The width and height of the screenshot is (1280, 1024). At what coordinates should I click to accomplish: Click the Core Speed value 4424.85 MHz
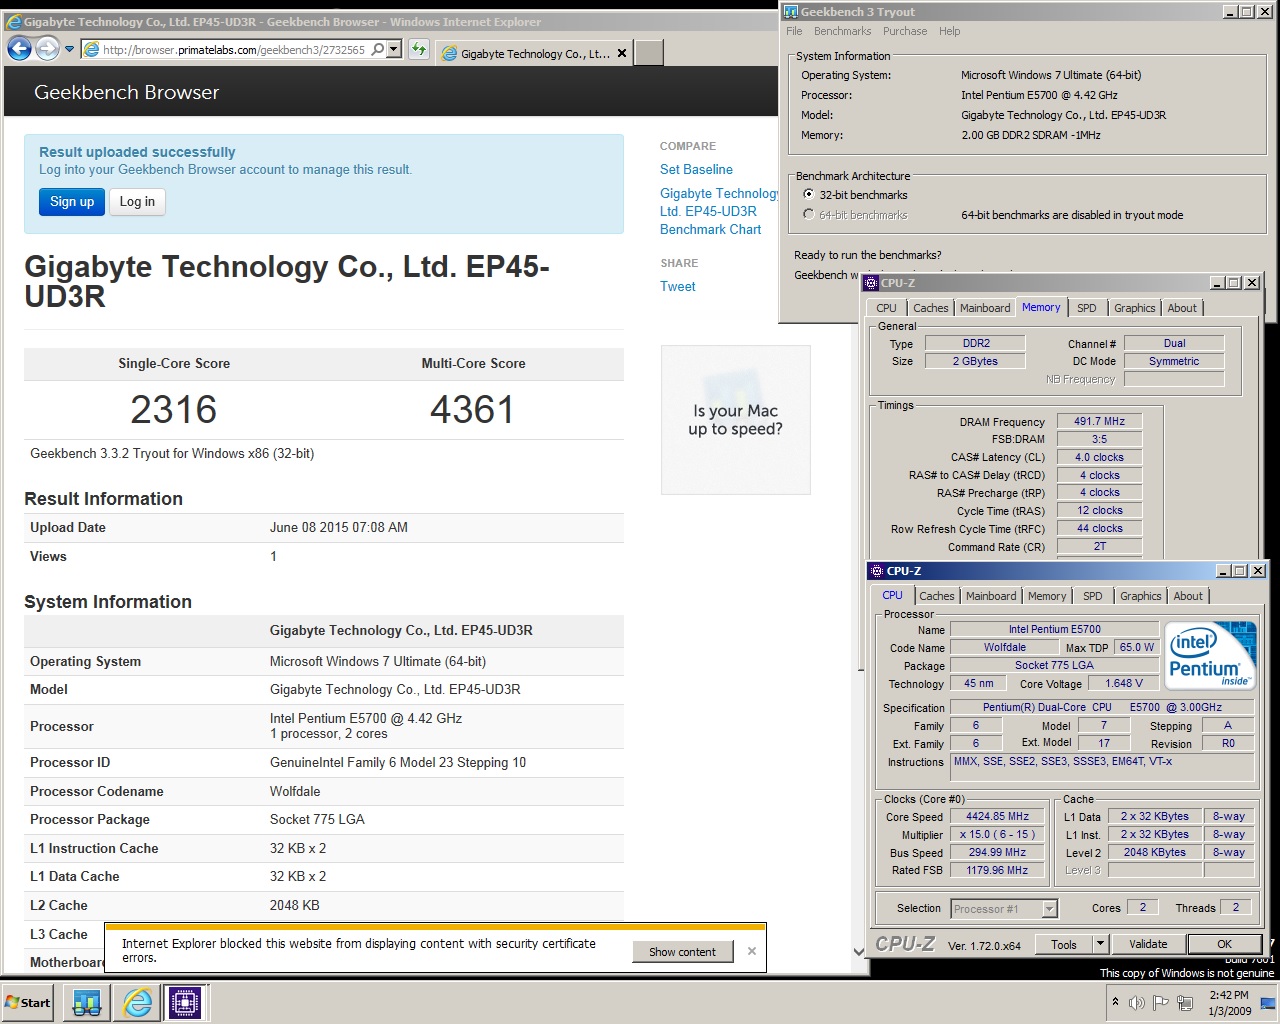point(997,817)
